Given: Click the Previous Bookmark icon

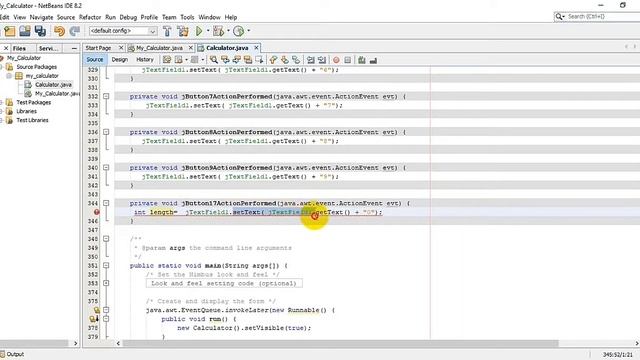Looking at the screenshot, I should point(273,60).
